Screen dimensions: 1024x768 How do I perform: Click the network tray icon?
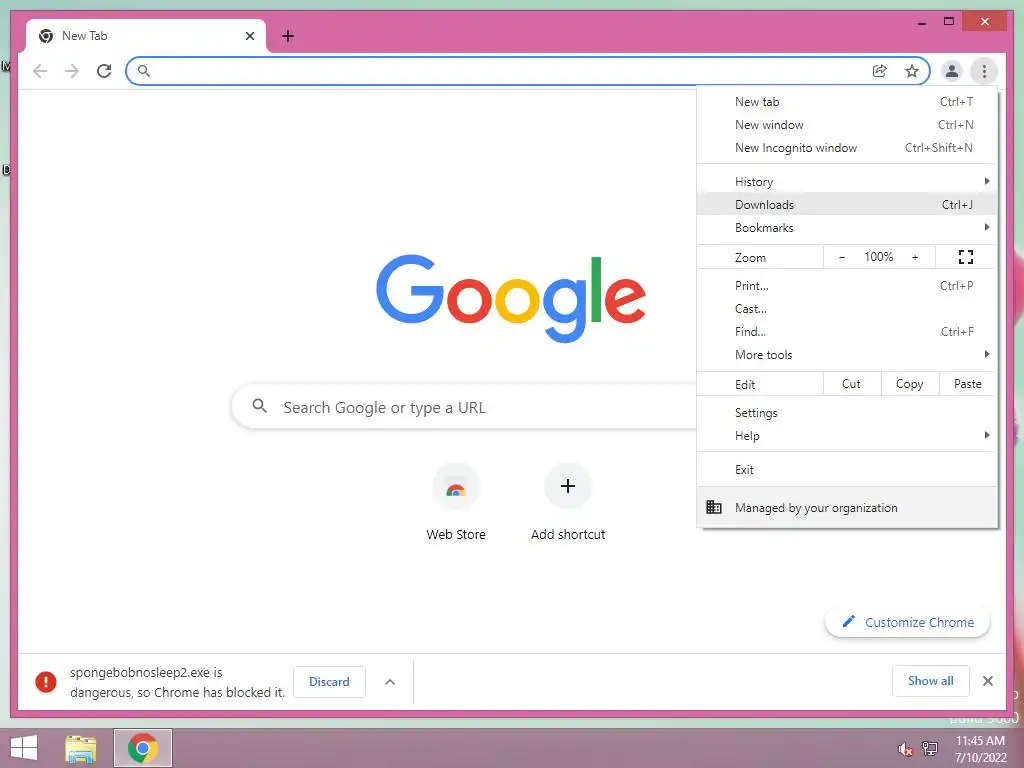(930, 749)
